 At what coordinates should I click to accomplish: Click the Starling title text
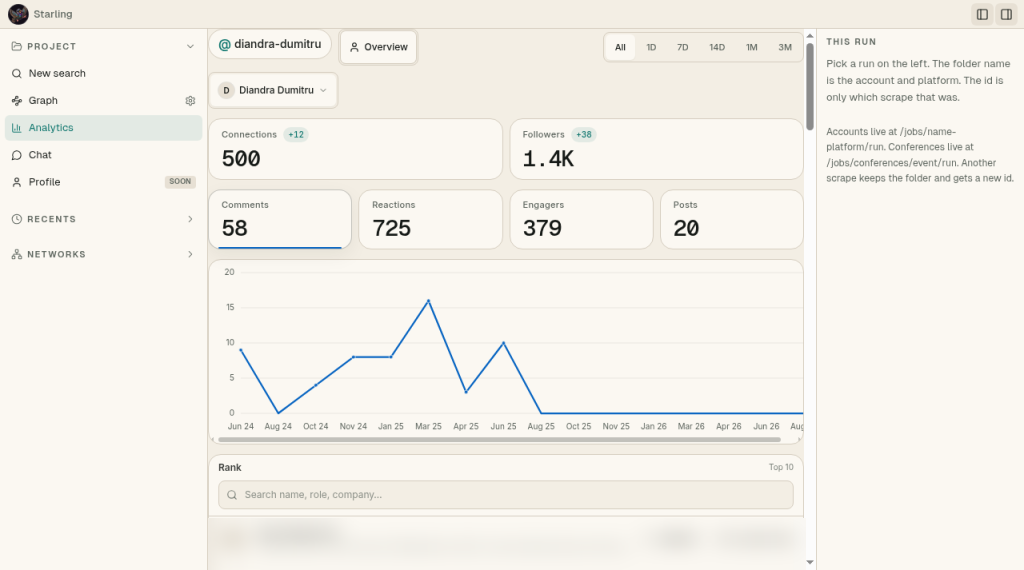point(53,14)
